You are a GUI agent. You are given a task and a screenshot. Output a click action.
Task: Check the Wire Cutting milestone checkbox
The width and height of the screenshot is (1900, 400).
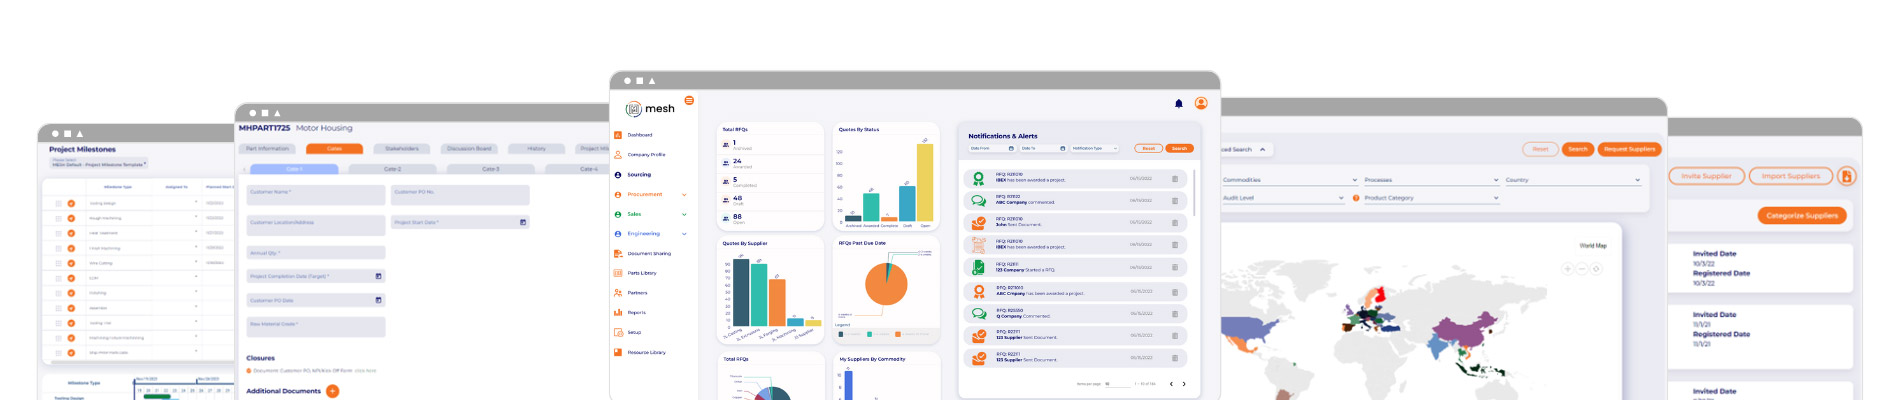[x=71, y=263]
